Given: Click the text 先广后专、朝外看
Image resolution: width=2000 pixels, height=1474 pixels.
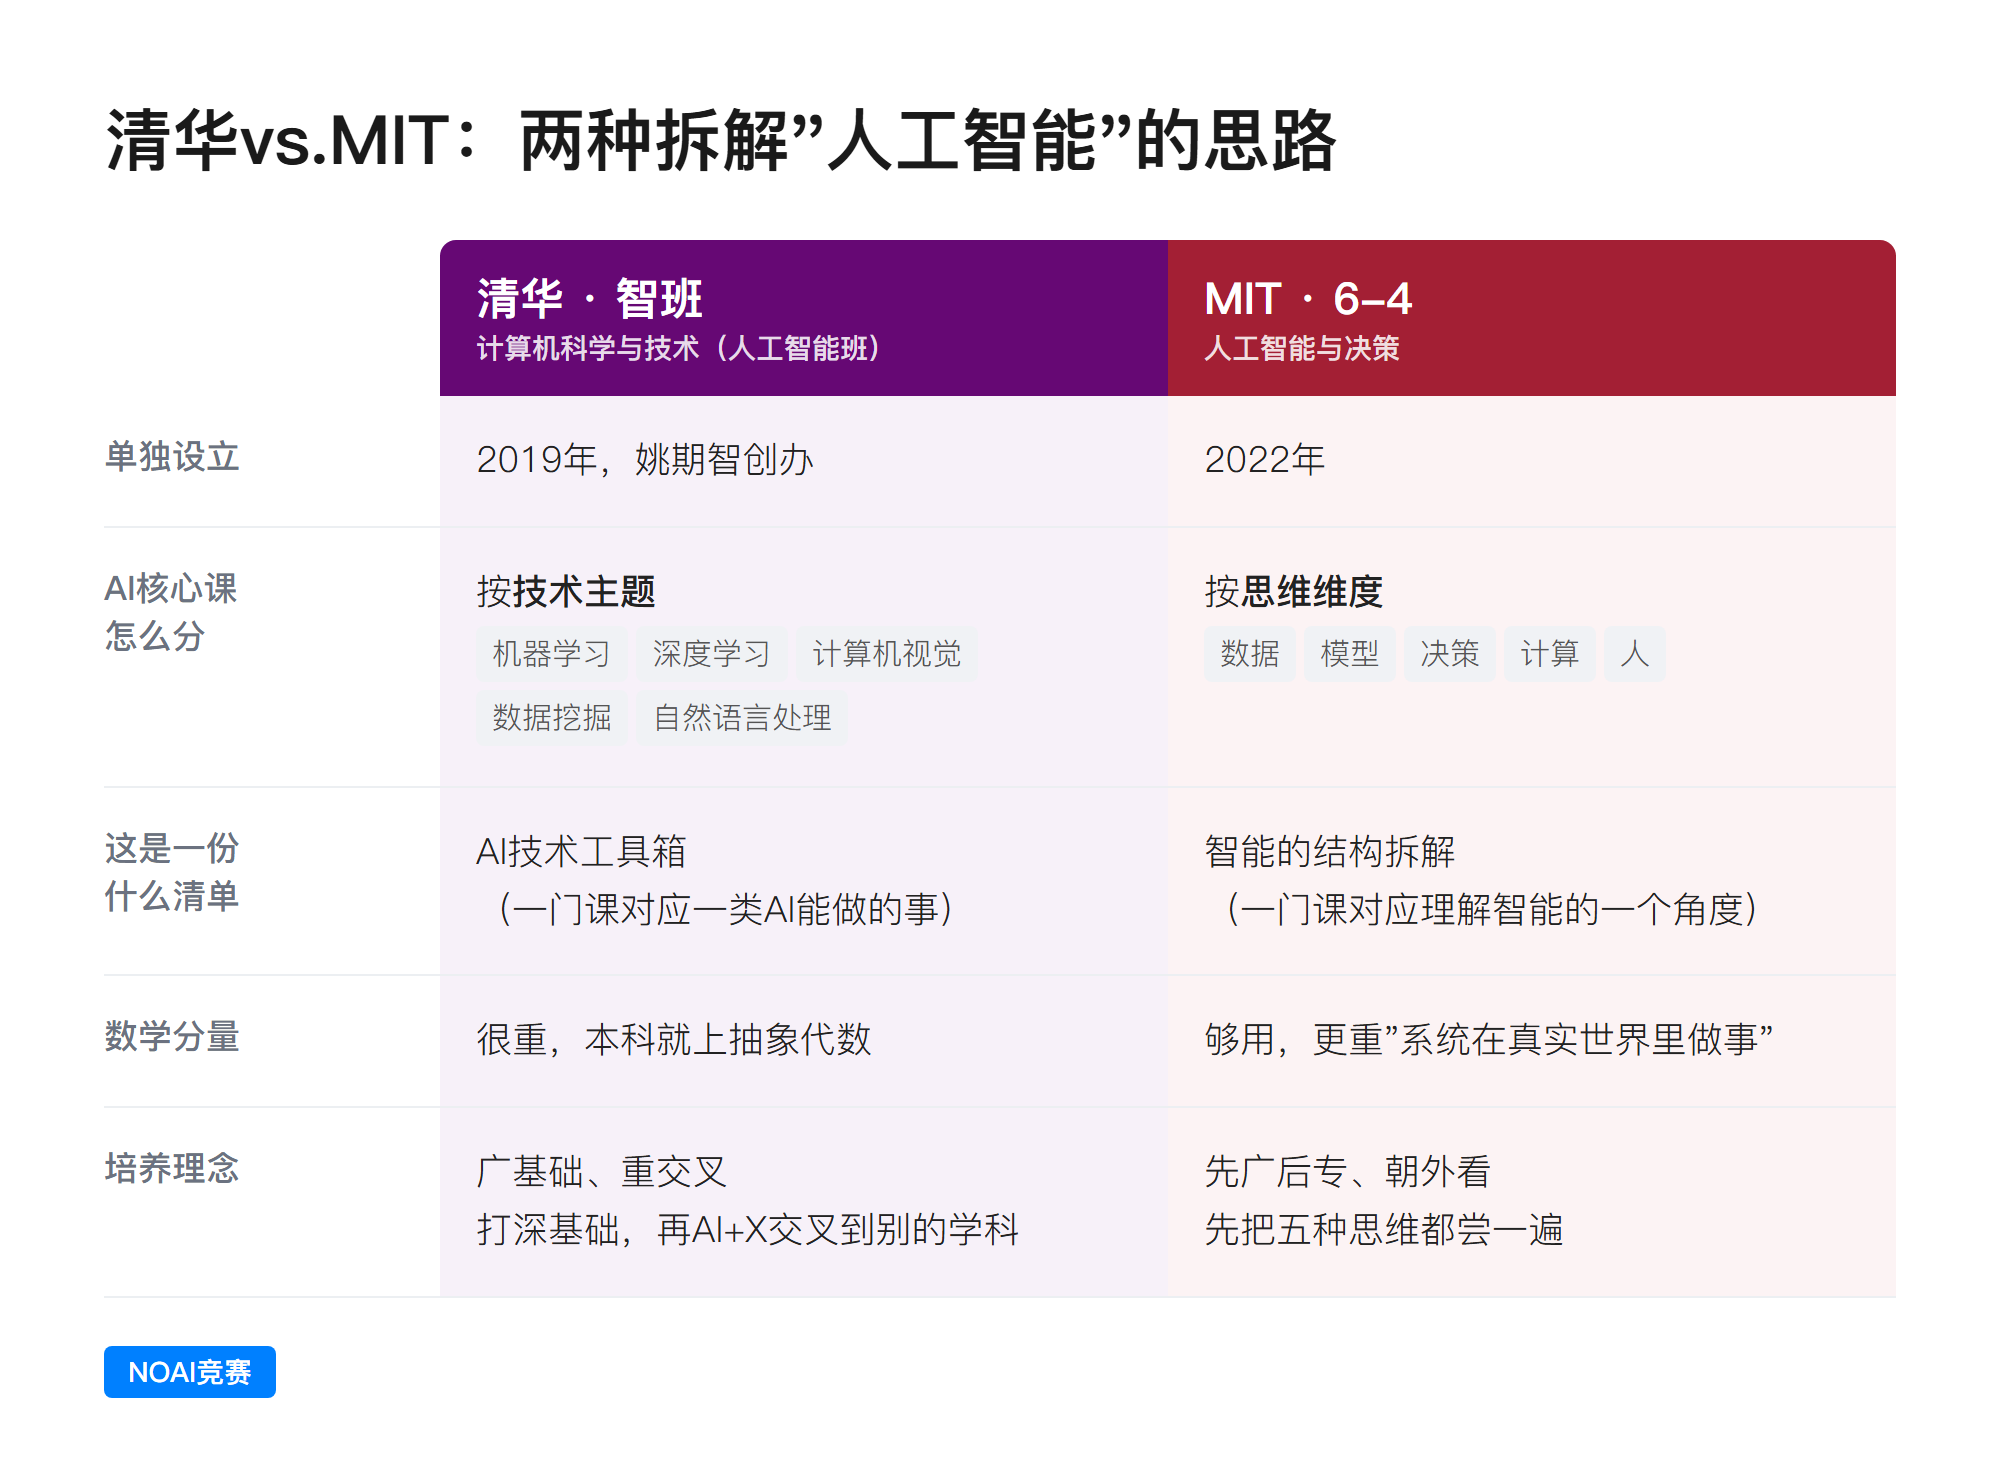Looking at the screenshot, I should (1348, 1172).
